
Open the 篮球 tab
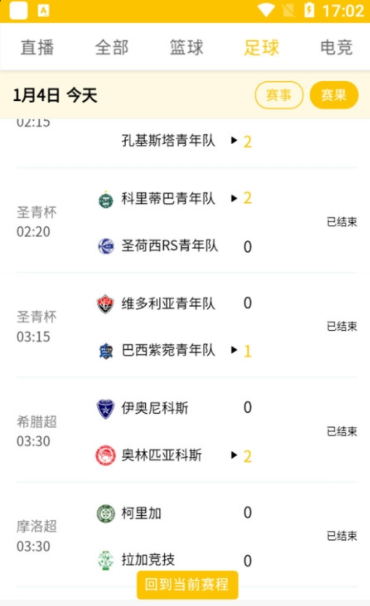(x=186, y=48)
